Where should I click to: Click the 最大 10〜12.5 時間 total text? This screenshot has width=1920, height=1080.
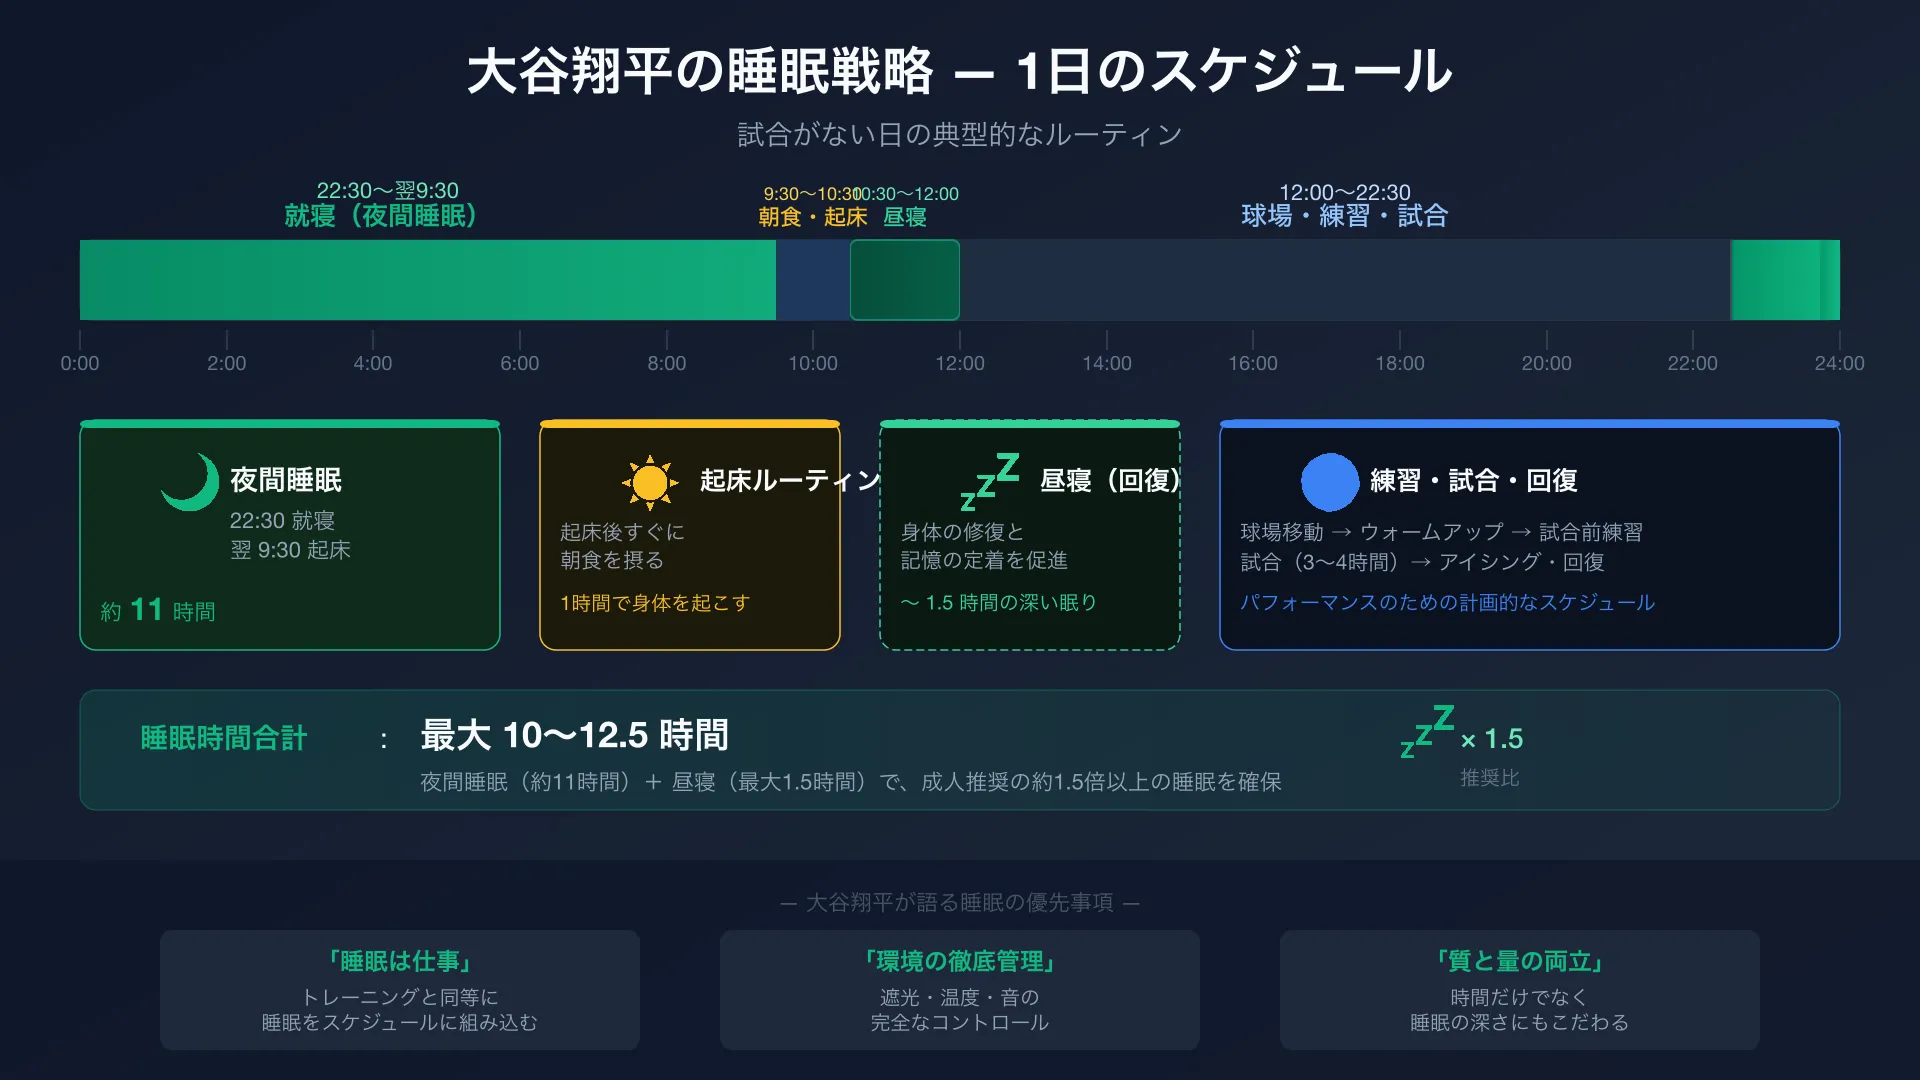[574, 736]
